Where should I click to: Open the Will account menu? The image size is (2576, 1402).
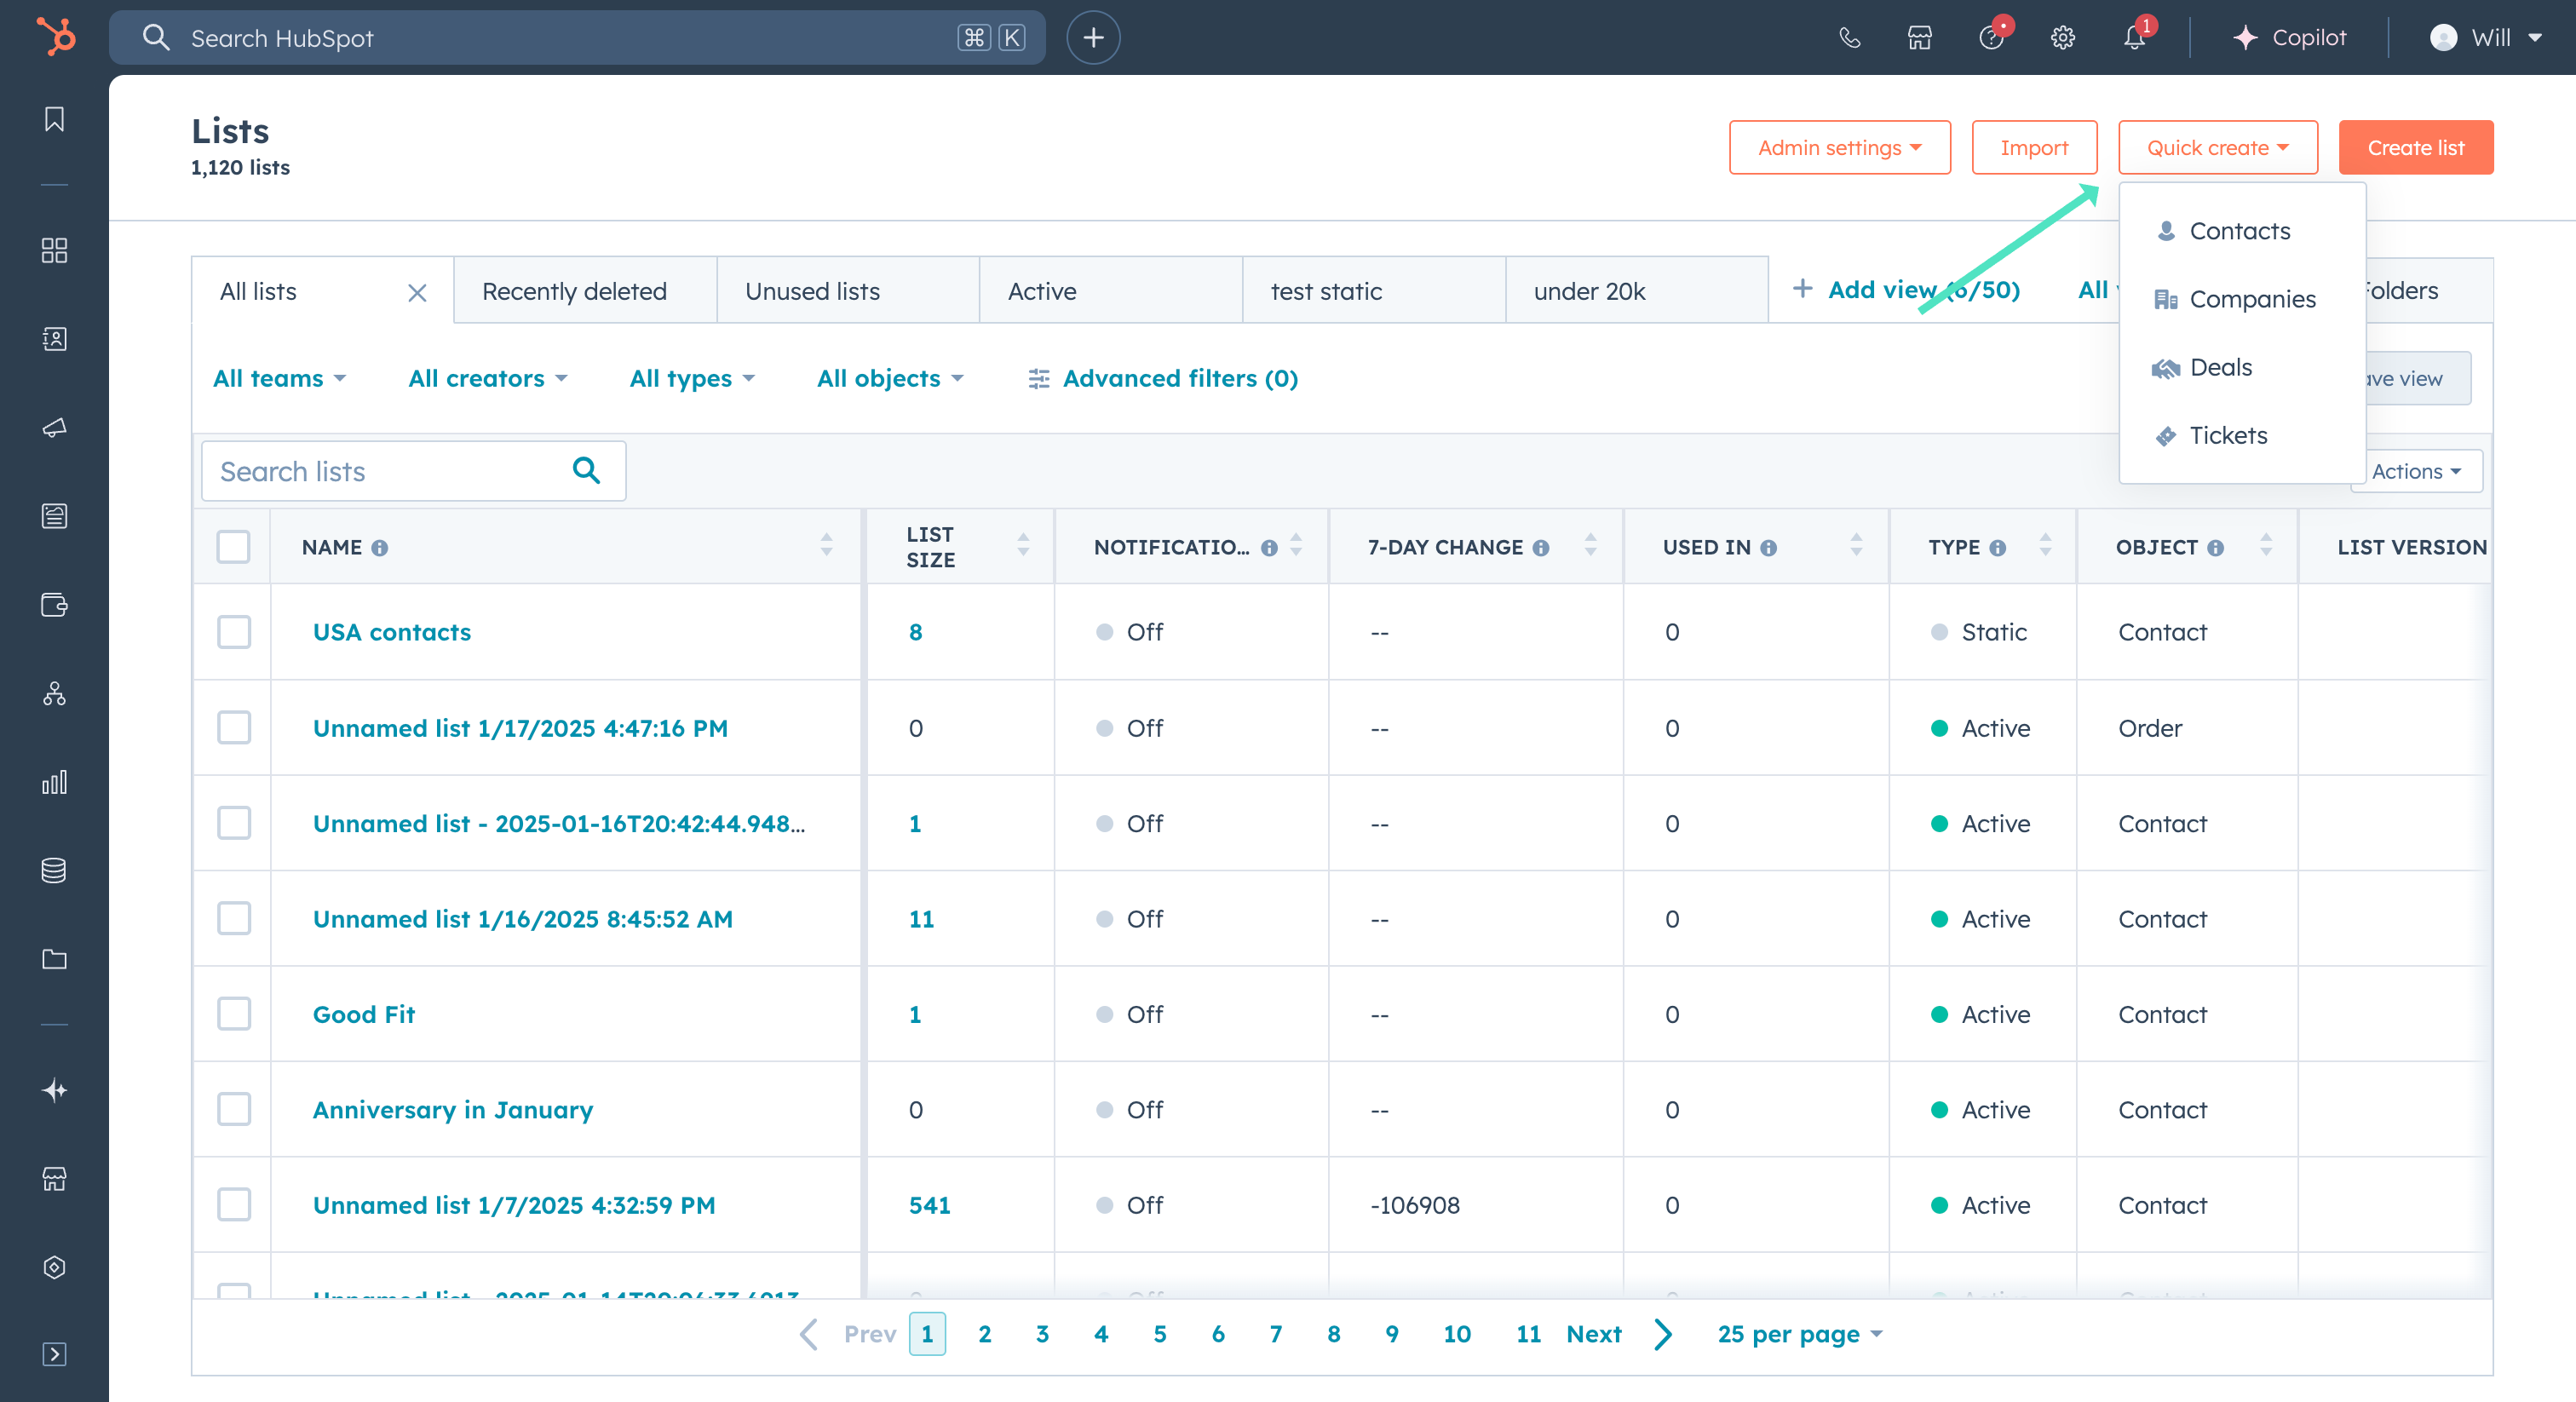pos(2486,38)
